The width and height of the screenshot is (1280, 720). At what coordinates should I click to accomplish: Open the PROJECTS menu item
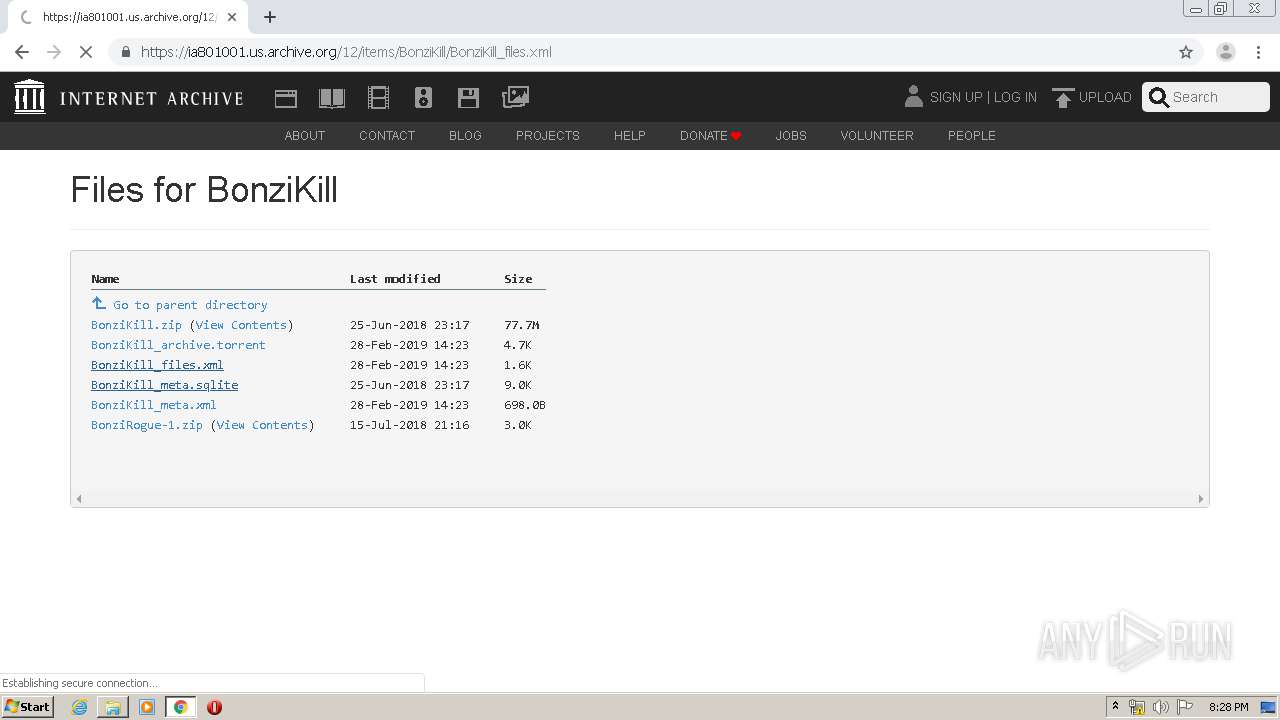click(x=548, y=136)
